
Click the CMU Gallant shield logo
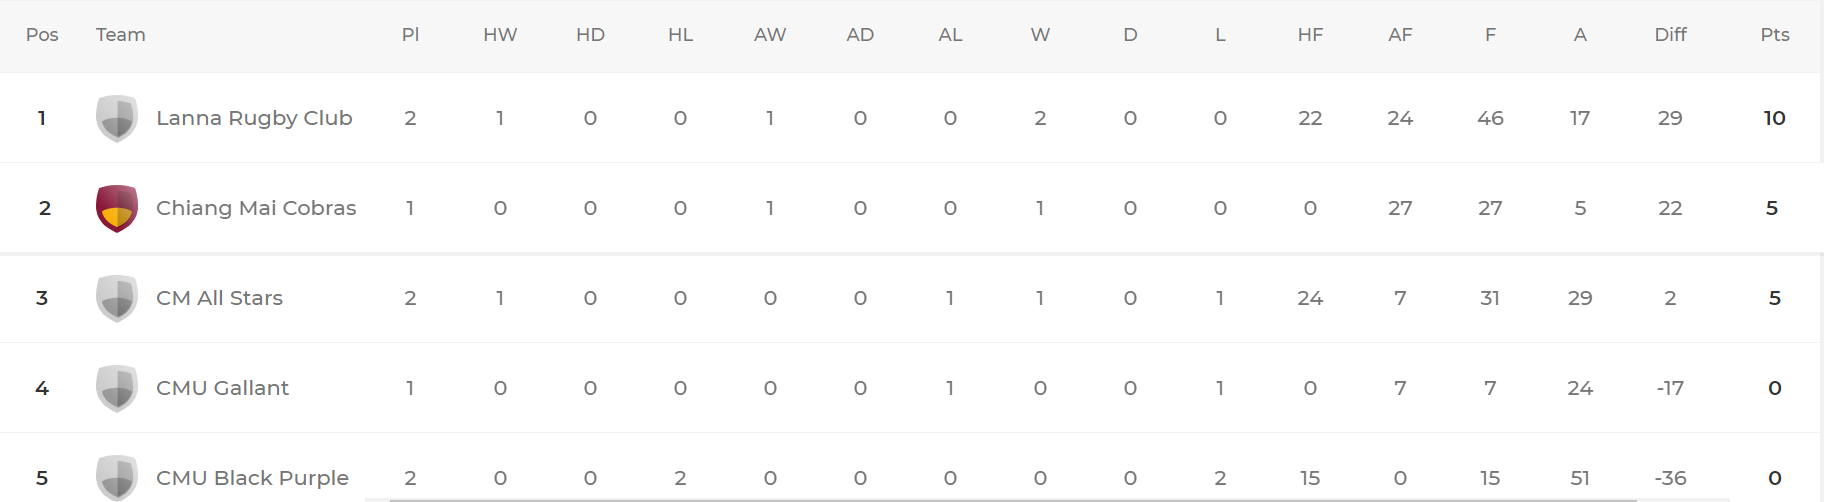pos(117,388)
